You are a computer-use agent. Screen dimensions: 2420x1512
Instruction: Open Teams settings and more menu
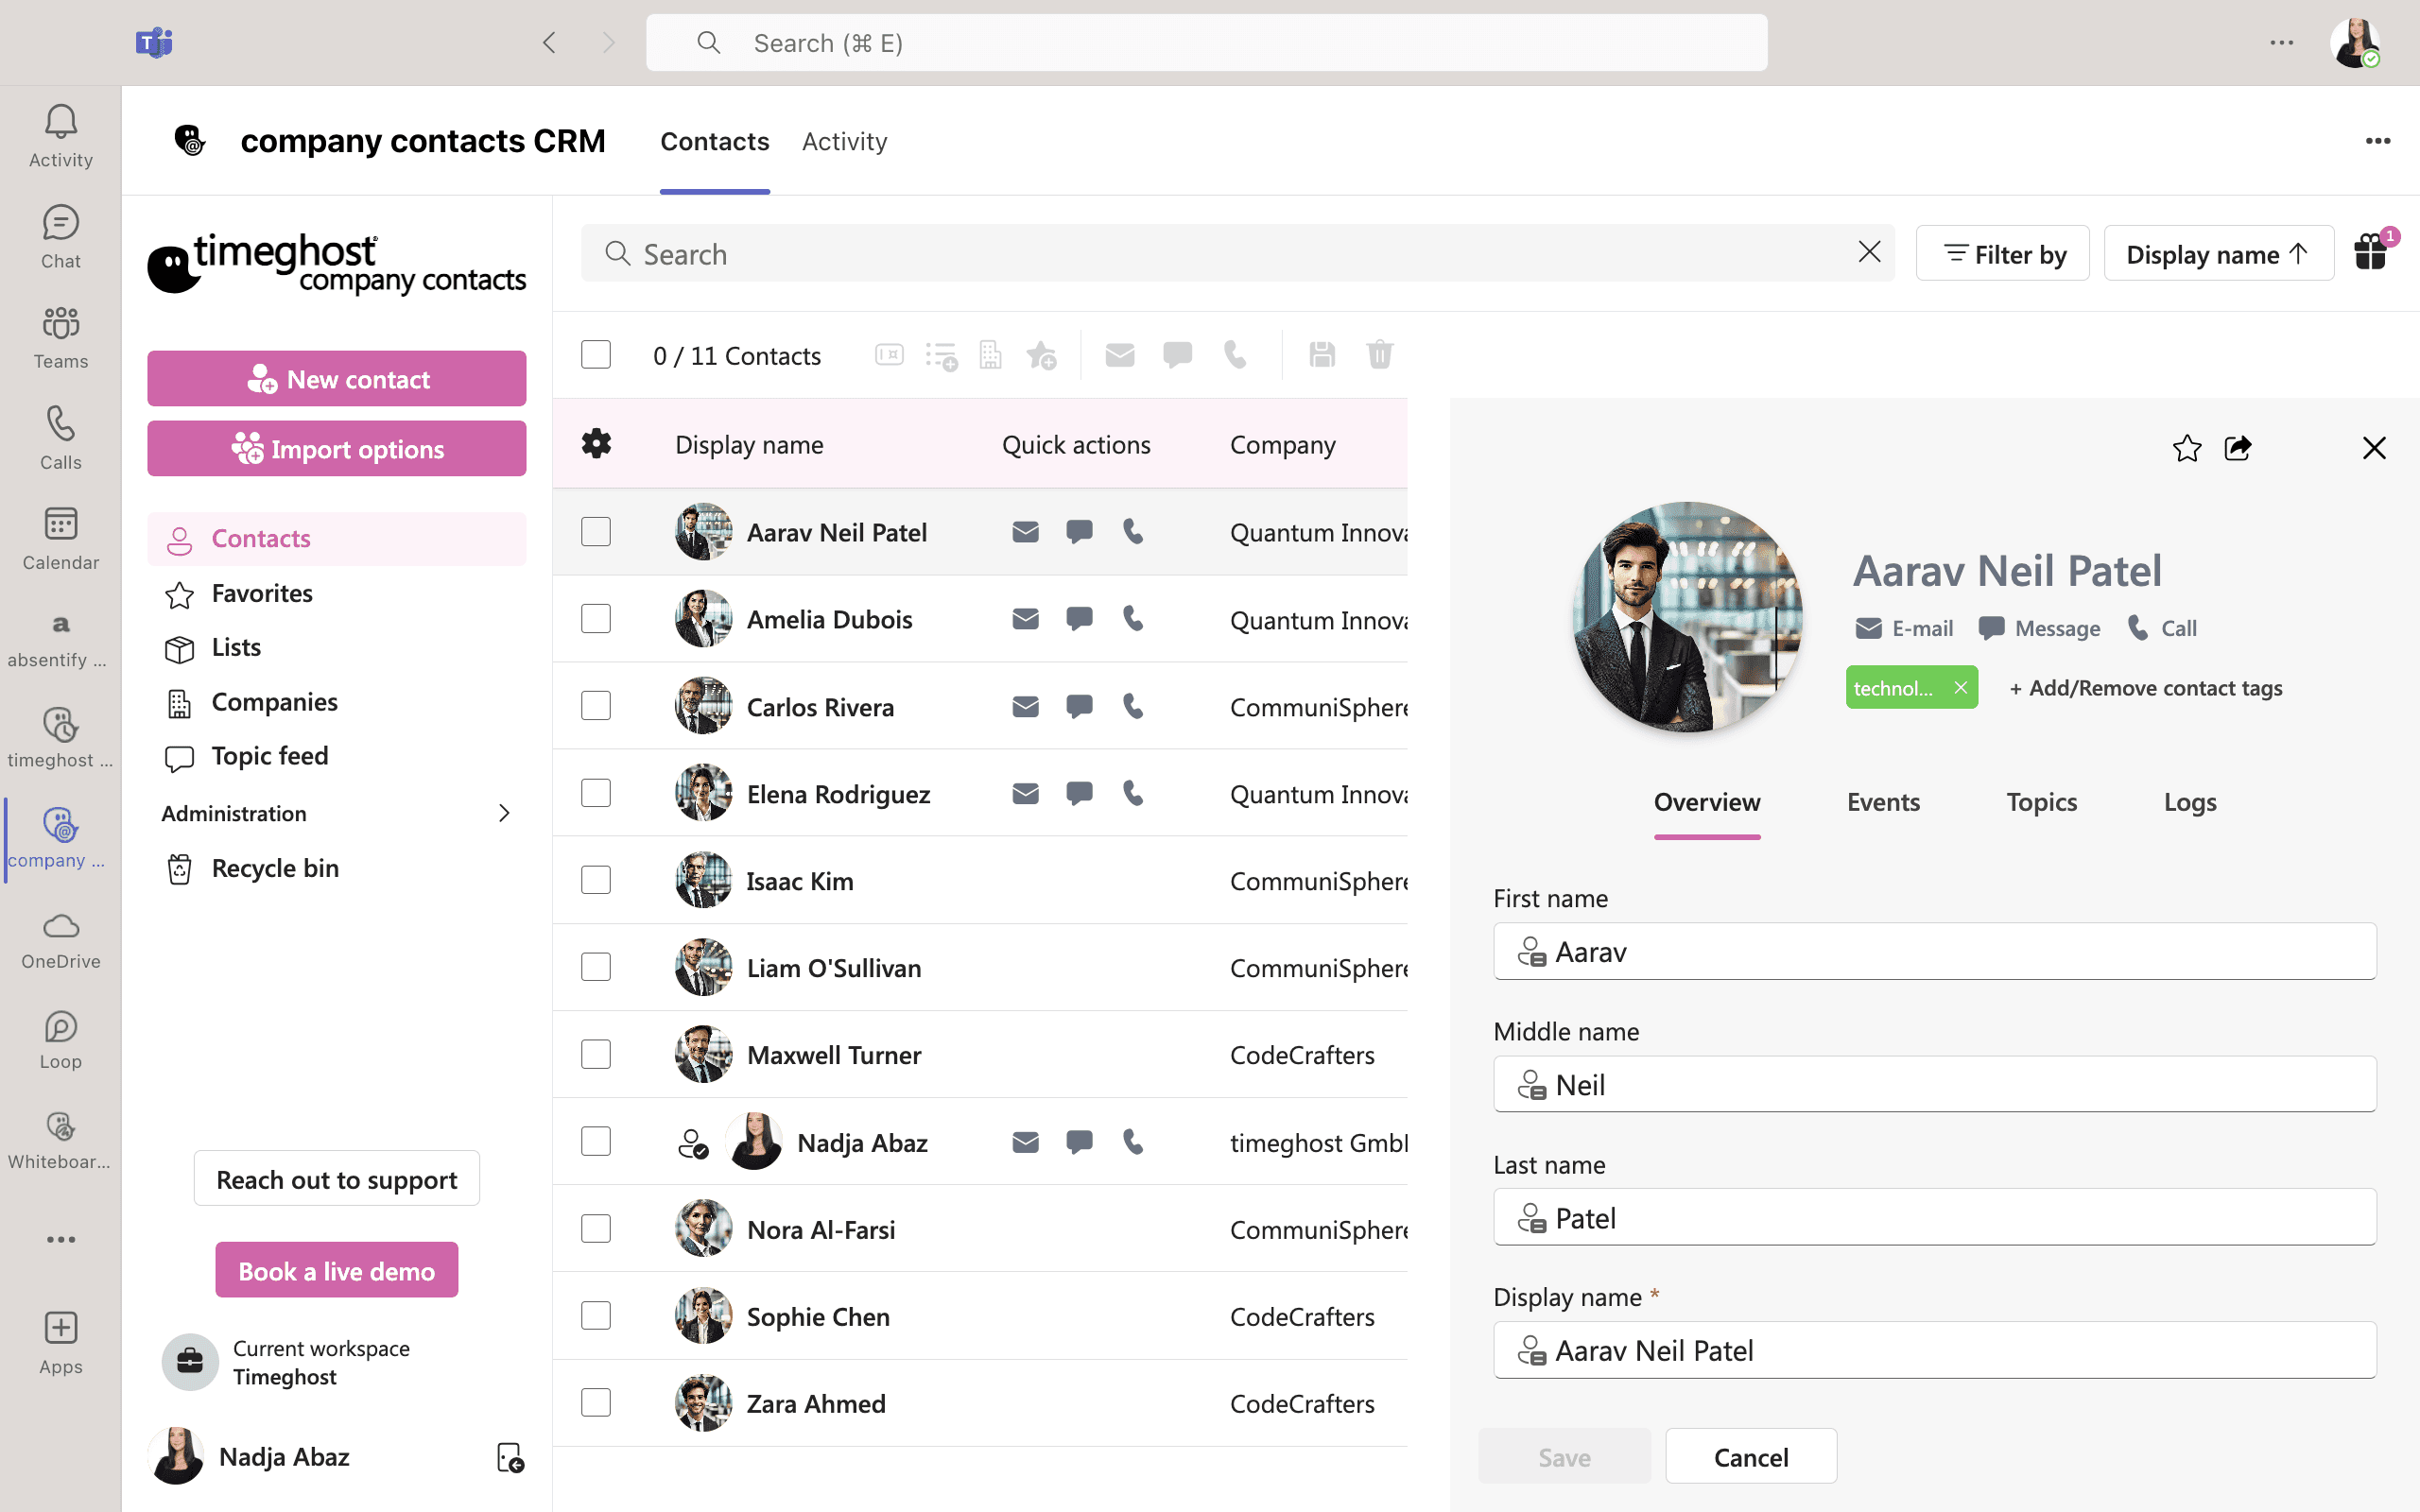point(2282,42)
